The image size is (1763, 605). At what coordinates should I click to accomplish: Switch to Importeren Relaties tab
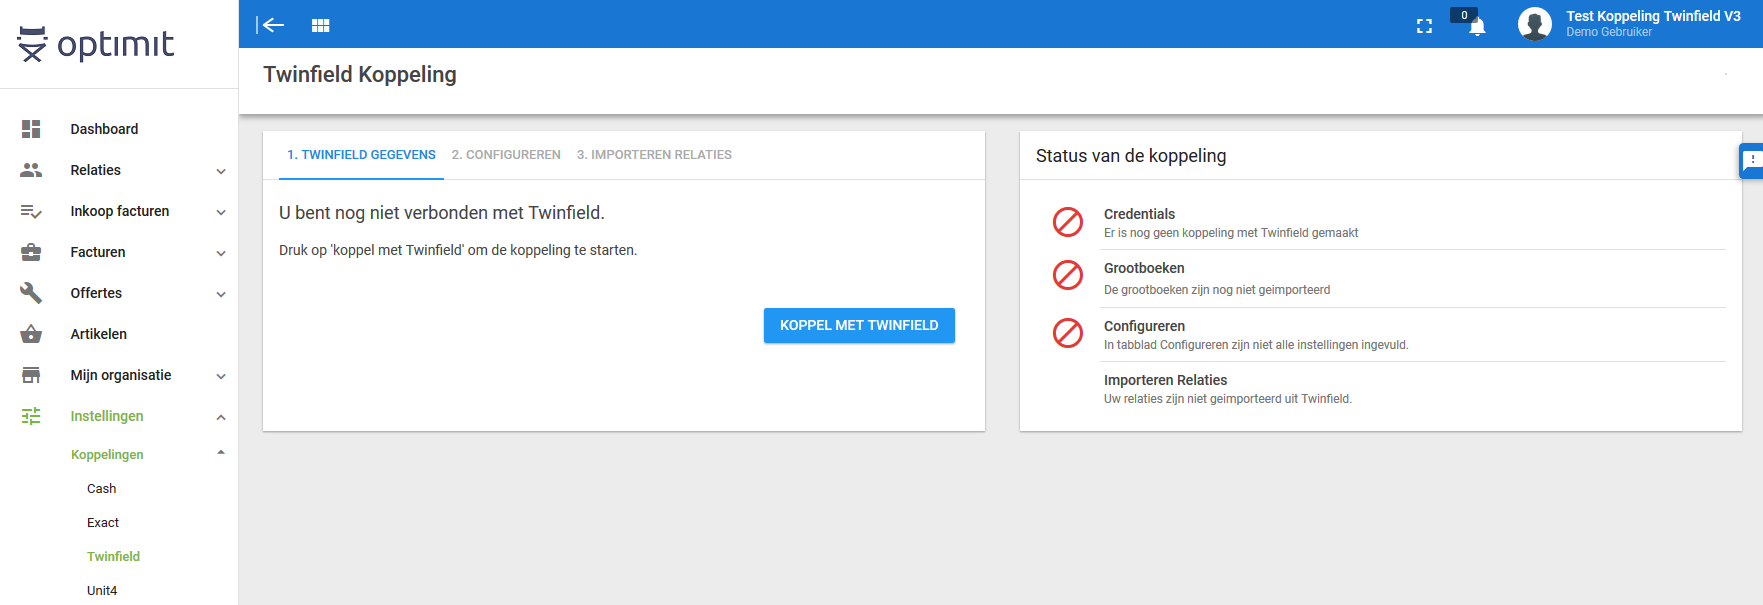point(654,155)
